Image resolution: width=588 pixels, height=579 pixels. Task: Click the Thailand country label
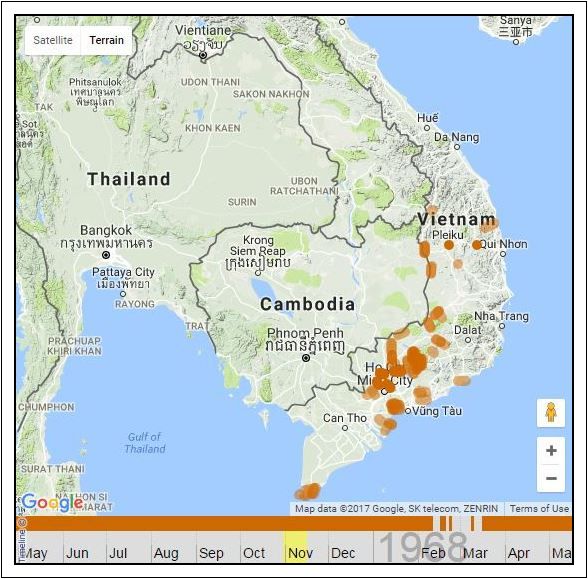click(129, 179)
